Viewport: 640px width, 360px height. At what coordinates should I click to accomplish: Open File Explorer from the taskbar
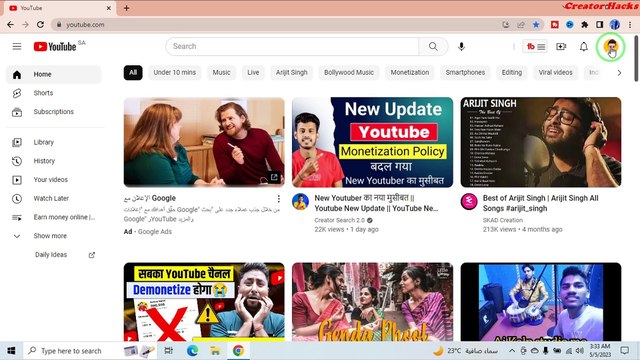click(215, 351)
